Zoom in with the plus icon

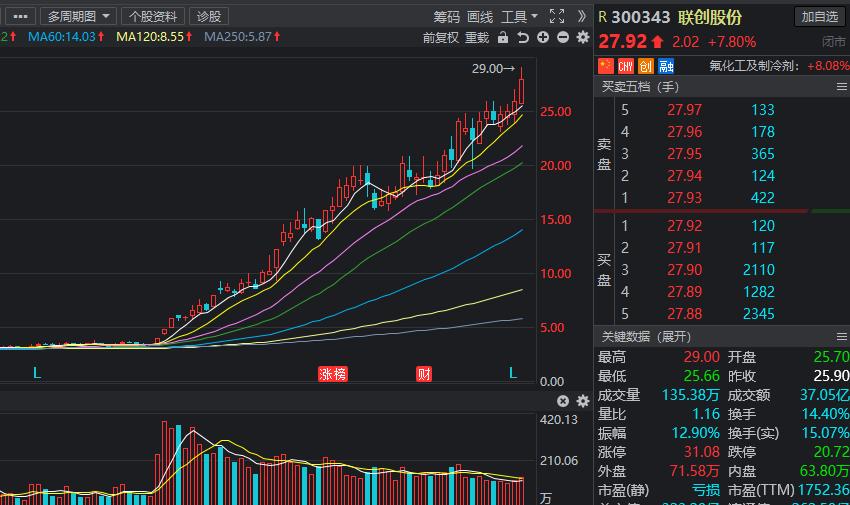543,37
